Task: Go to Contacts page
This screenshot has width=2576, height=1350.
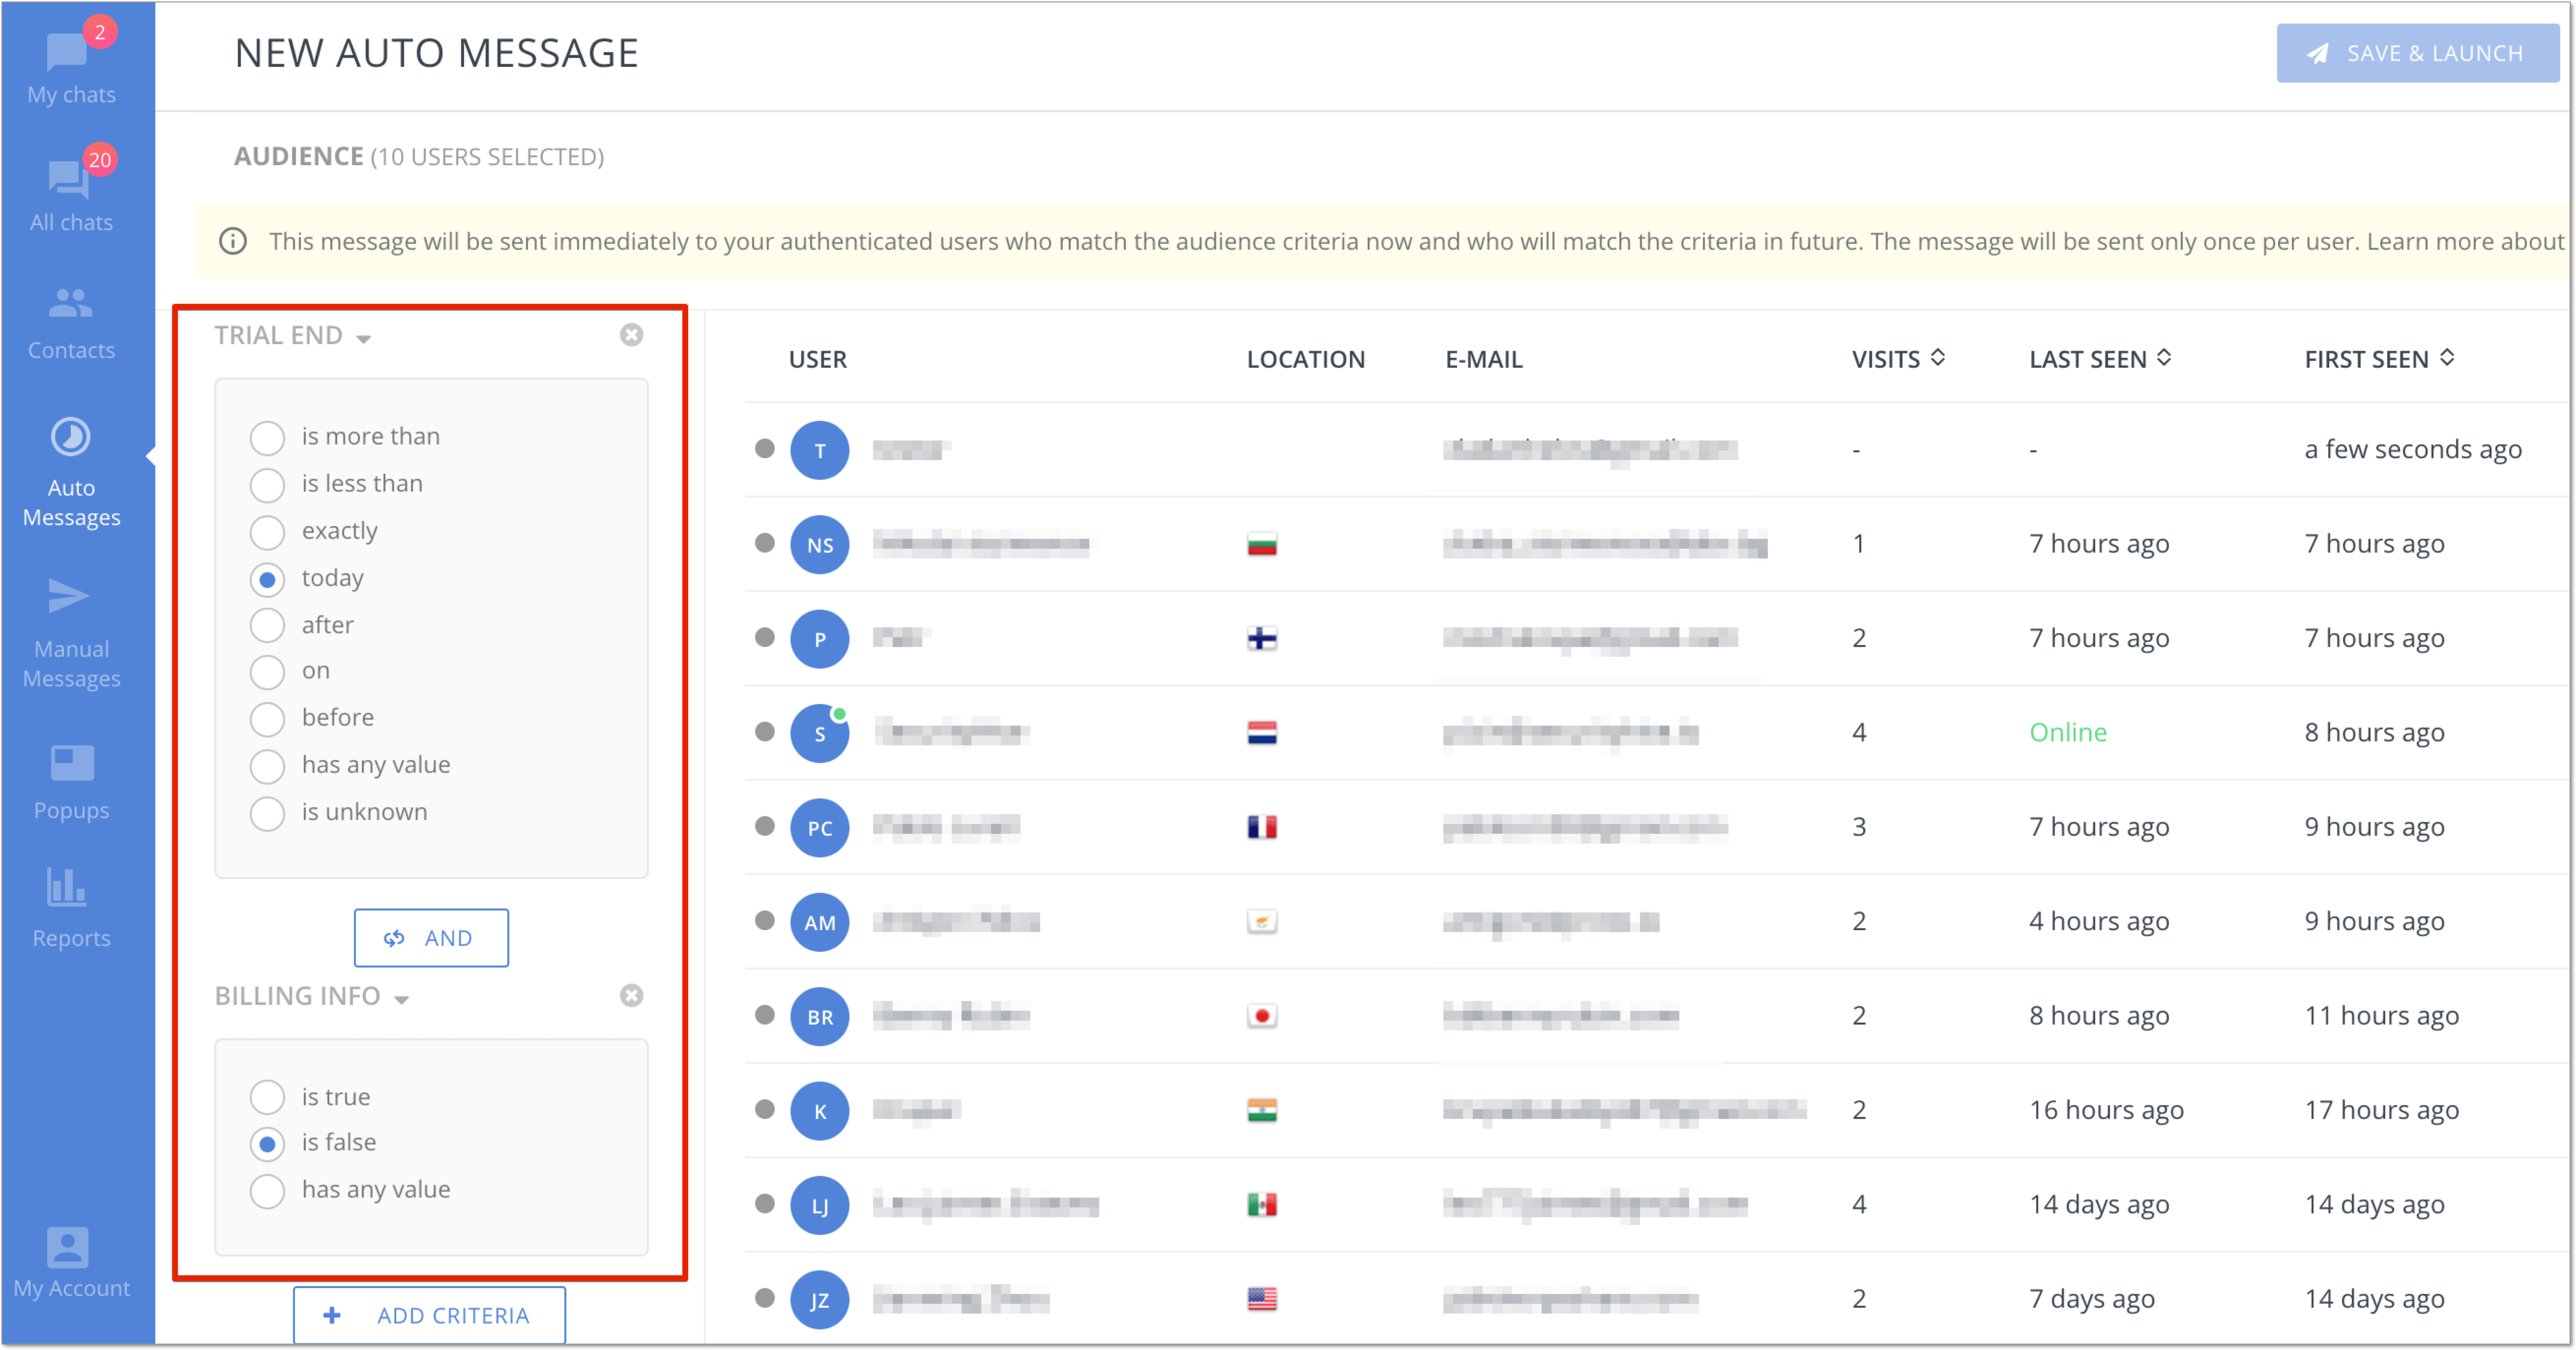Action: tap(71, 322)
